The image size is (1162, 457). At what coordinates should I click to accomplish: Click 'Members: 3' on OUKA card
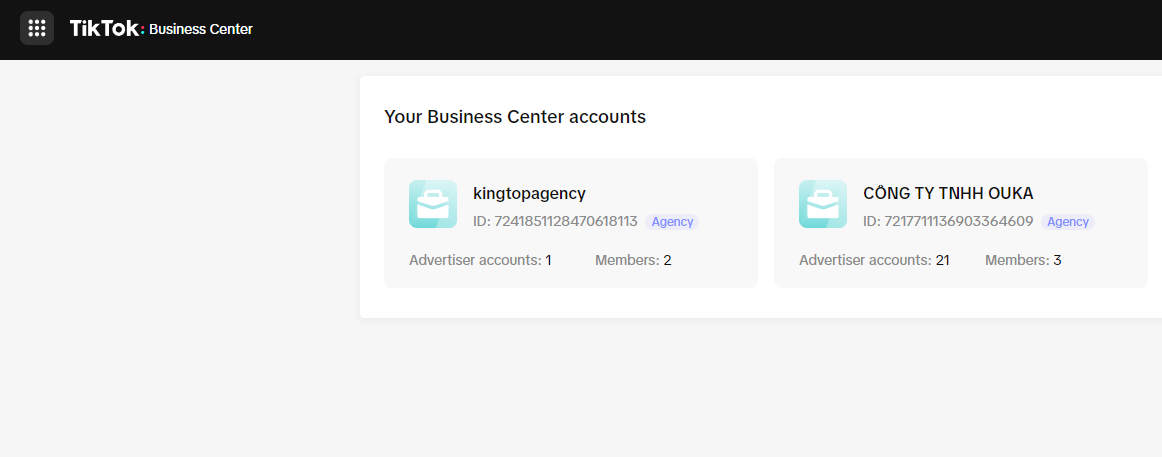[x=1023, y=260]
